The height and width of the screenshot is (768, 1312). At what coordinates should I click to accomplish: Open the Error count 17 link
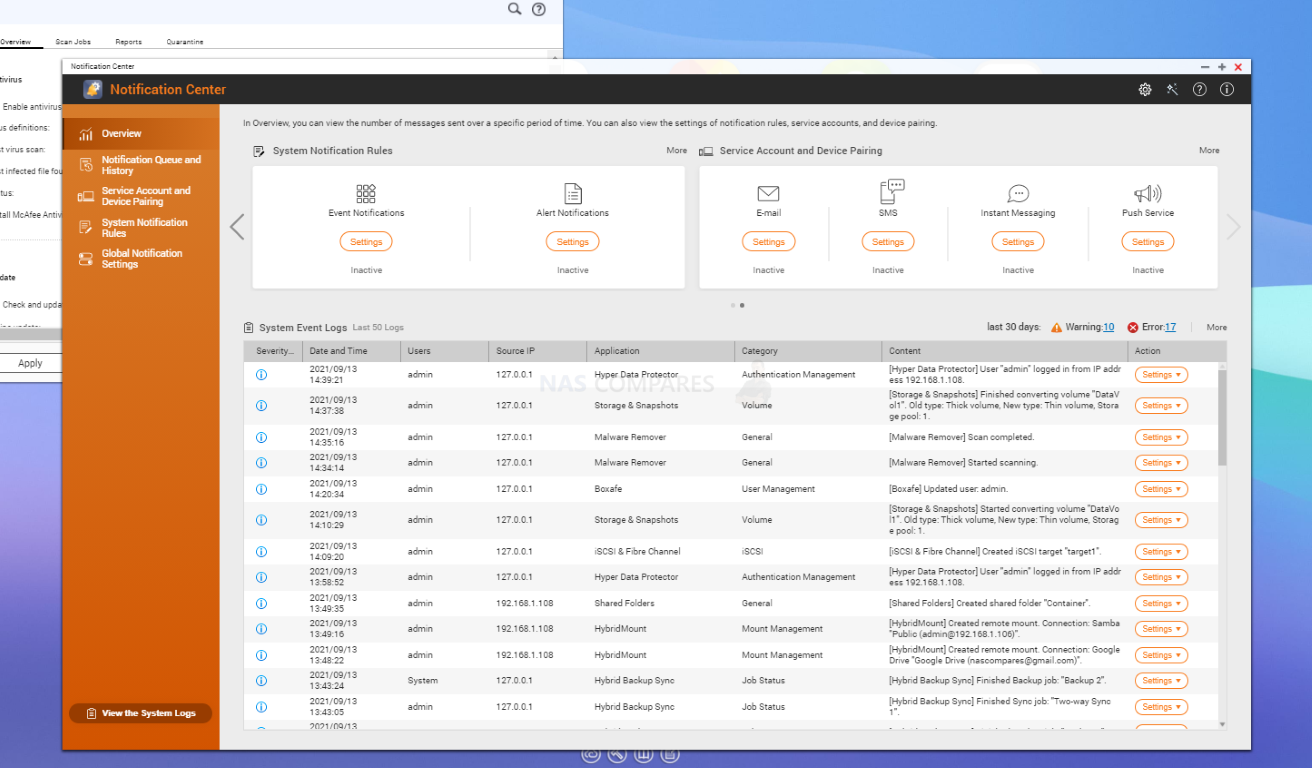[1170, 327]
